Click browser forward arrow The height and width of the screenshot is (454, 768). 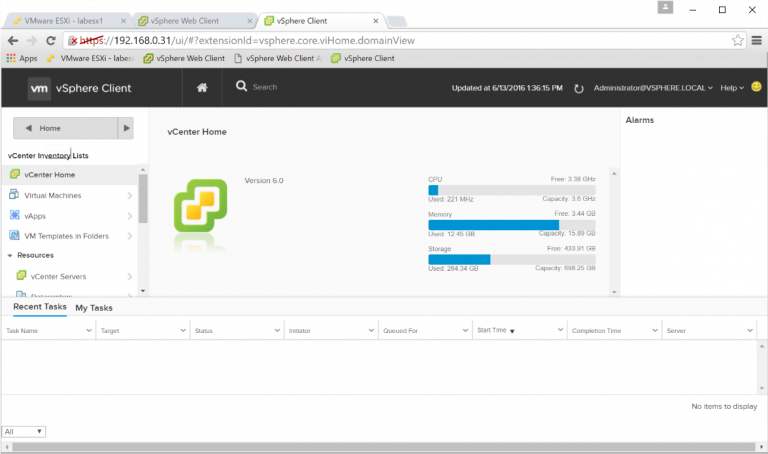(x=32, y=41)
